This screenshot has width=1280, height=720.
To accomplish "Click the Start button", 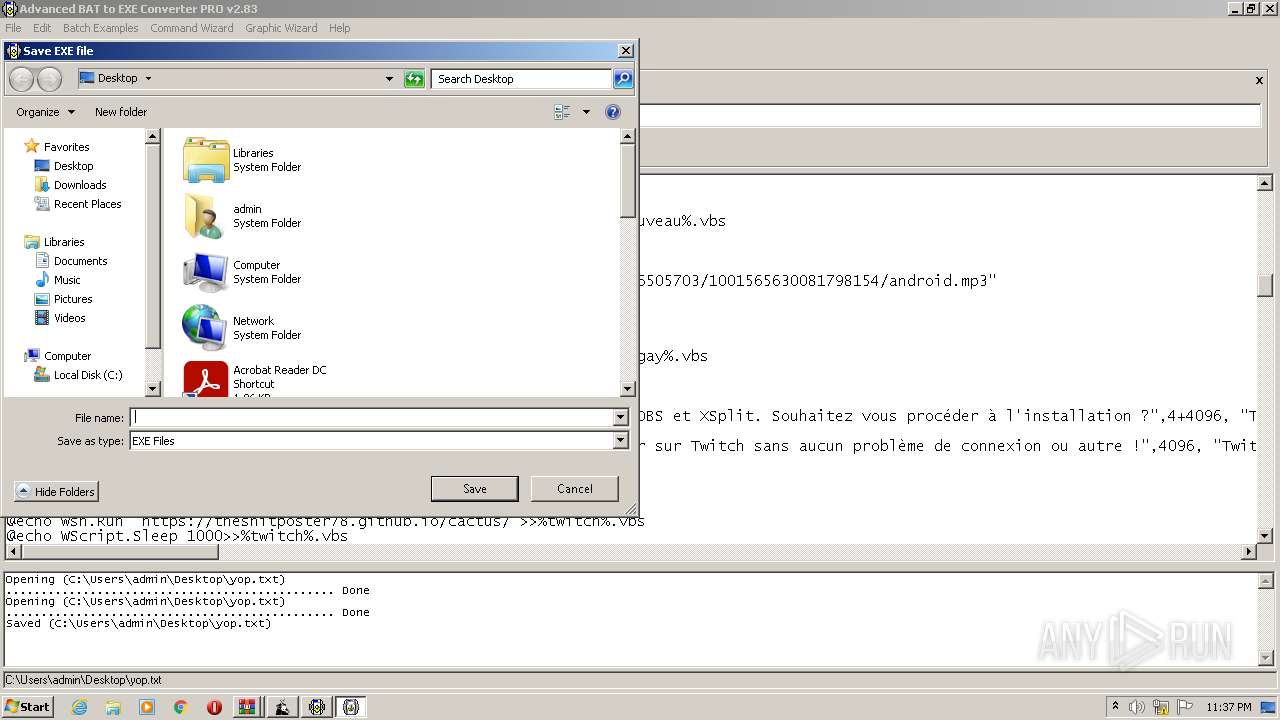I will tap(27, 707).
